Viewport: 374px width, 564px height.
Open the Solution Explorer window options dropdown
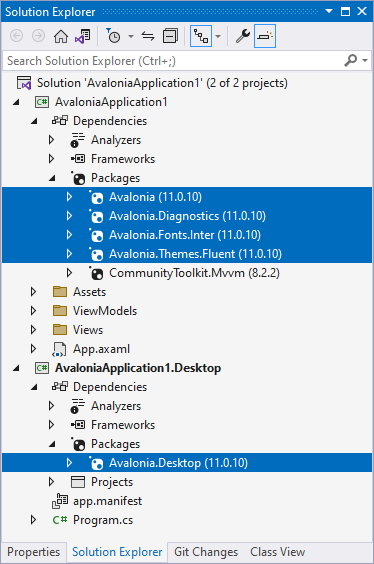coord(329,12)
